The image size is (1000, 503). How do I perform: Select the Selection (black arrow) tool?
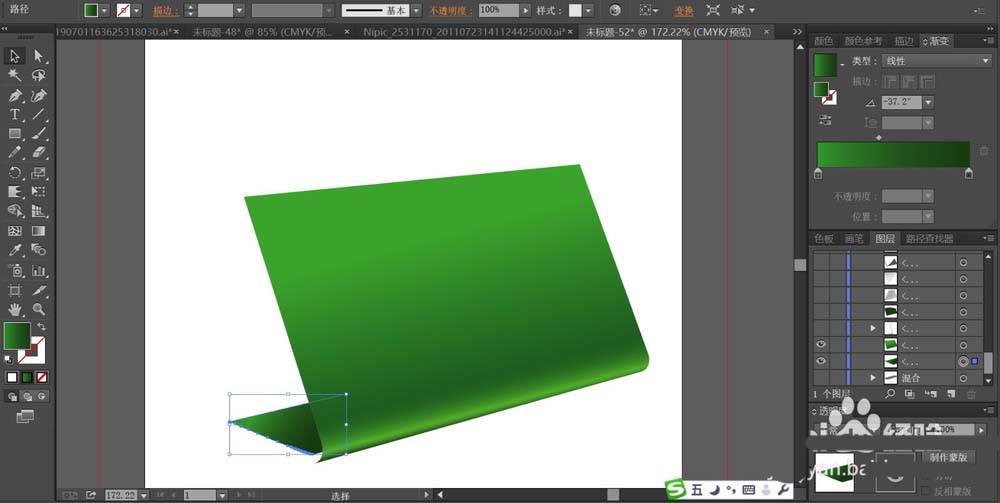(x=15, y=56)
